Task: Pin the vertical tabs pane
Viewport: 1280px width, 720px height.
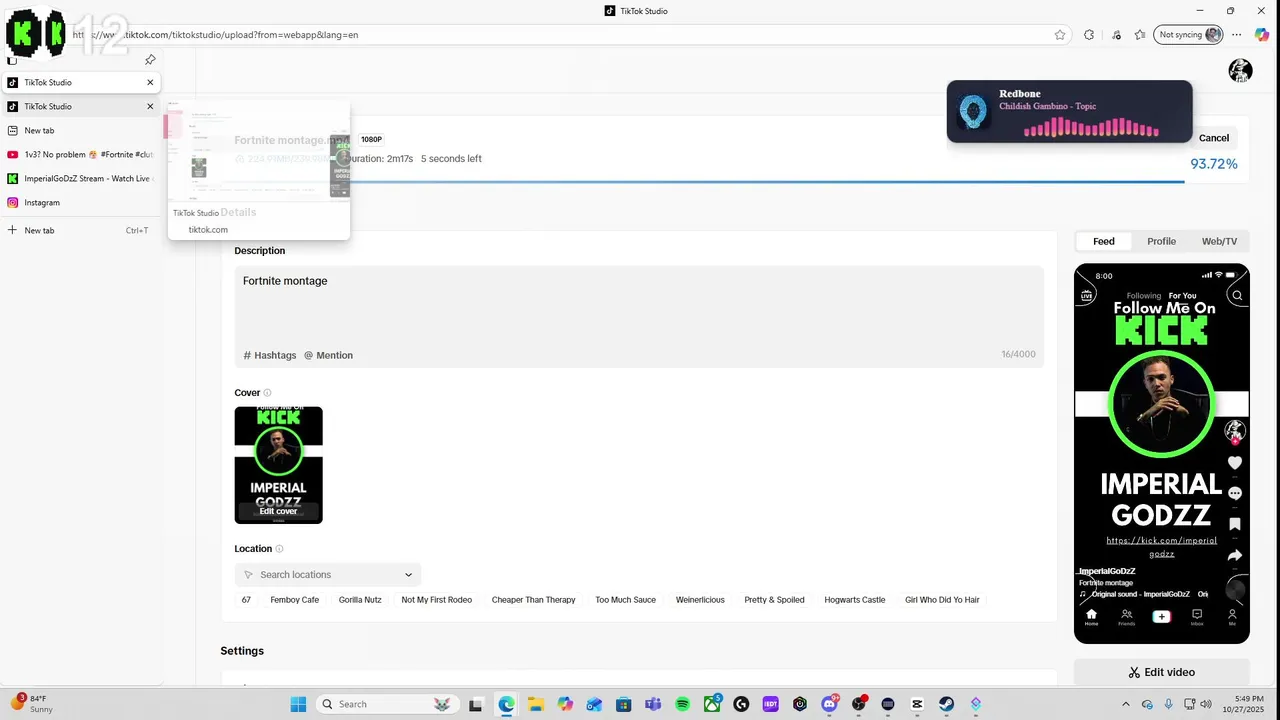Action: click(x=150, y=60)
